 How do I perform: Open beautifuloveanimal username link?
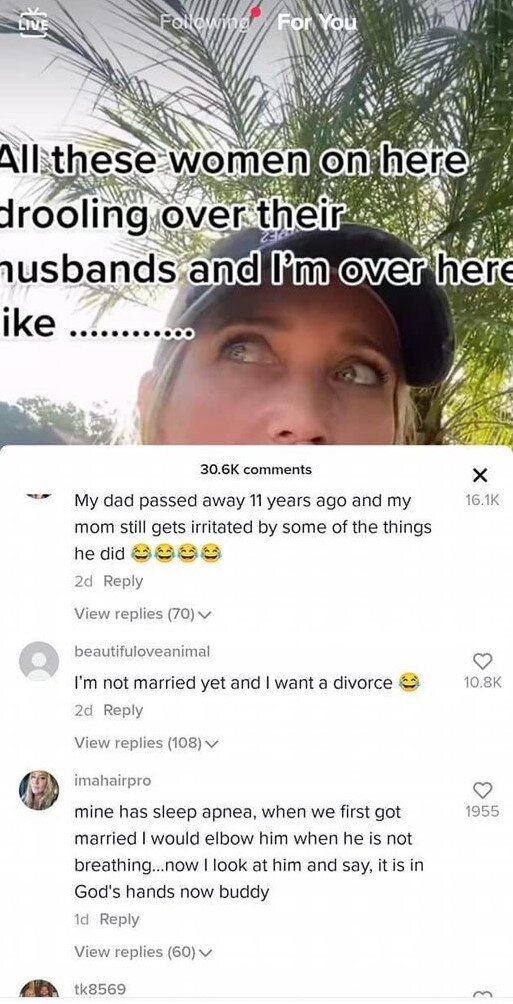pos(142,651)
